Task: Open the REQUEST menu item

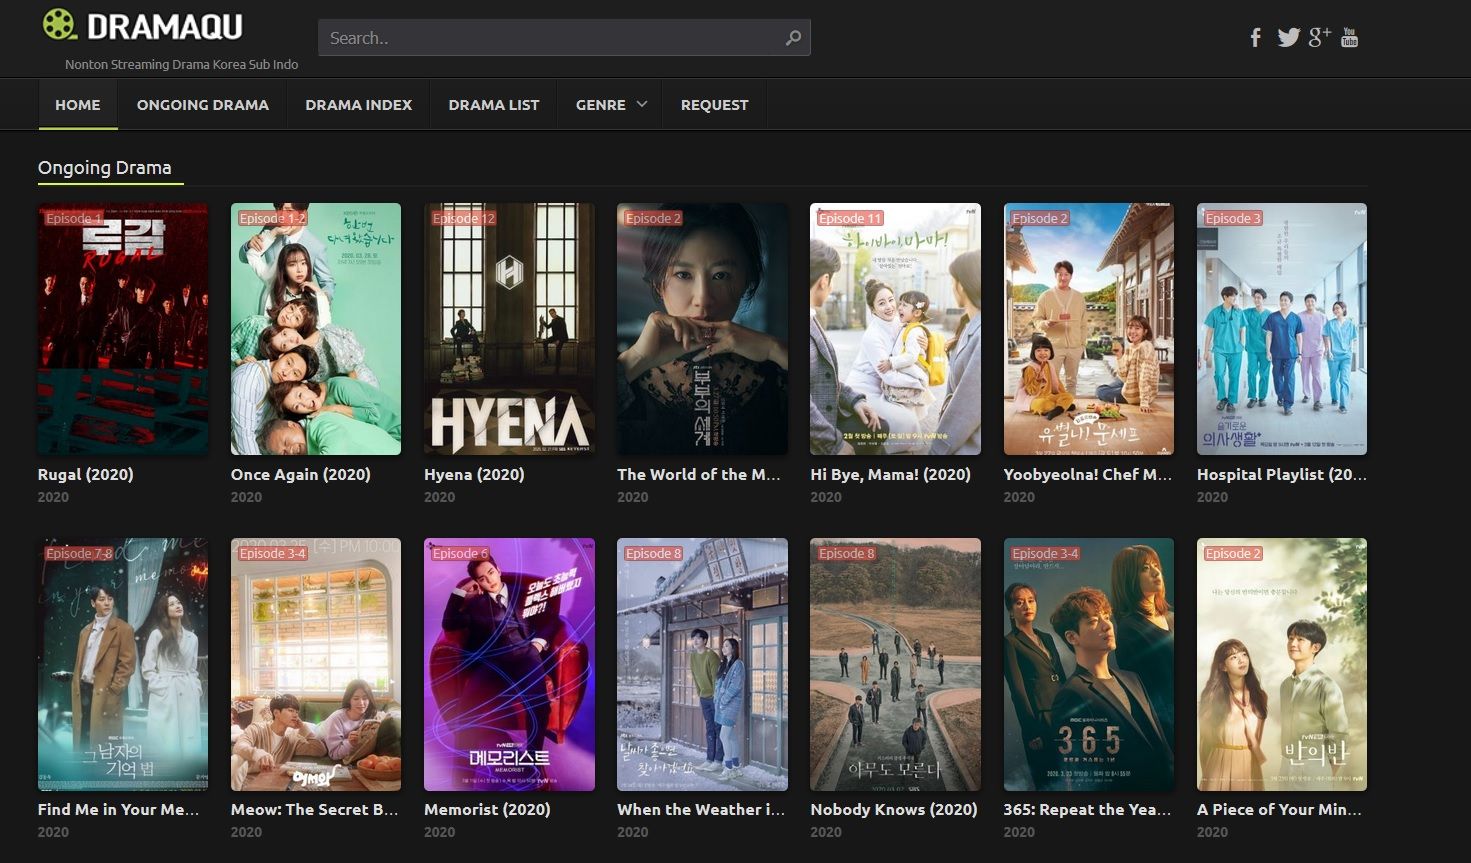Action: click(714, 105)
